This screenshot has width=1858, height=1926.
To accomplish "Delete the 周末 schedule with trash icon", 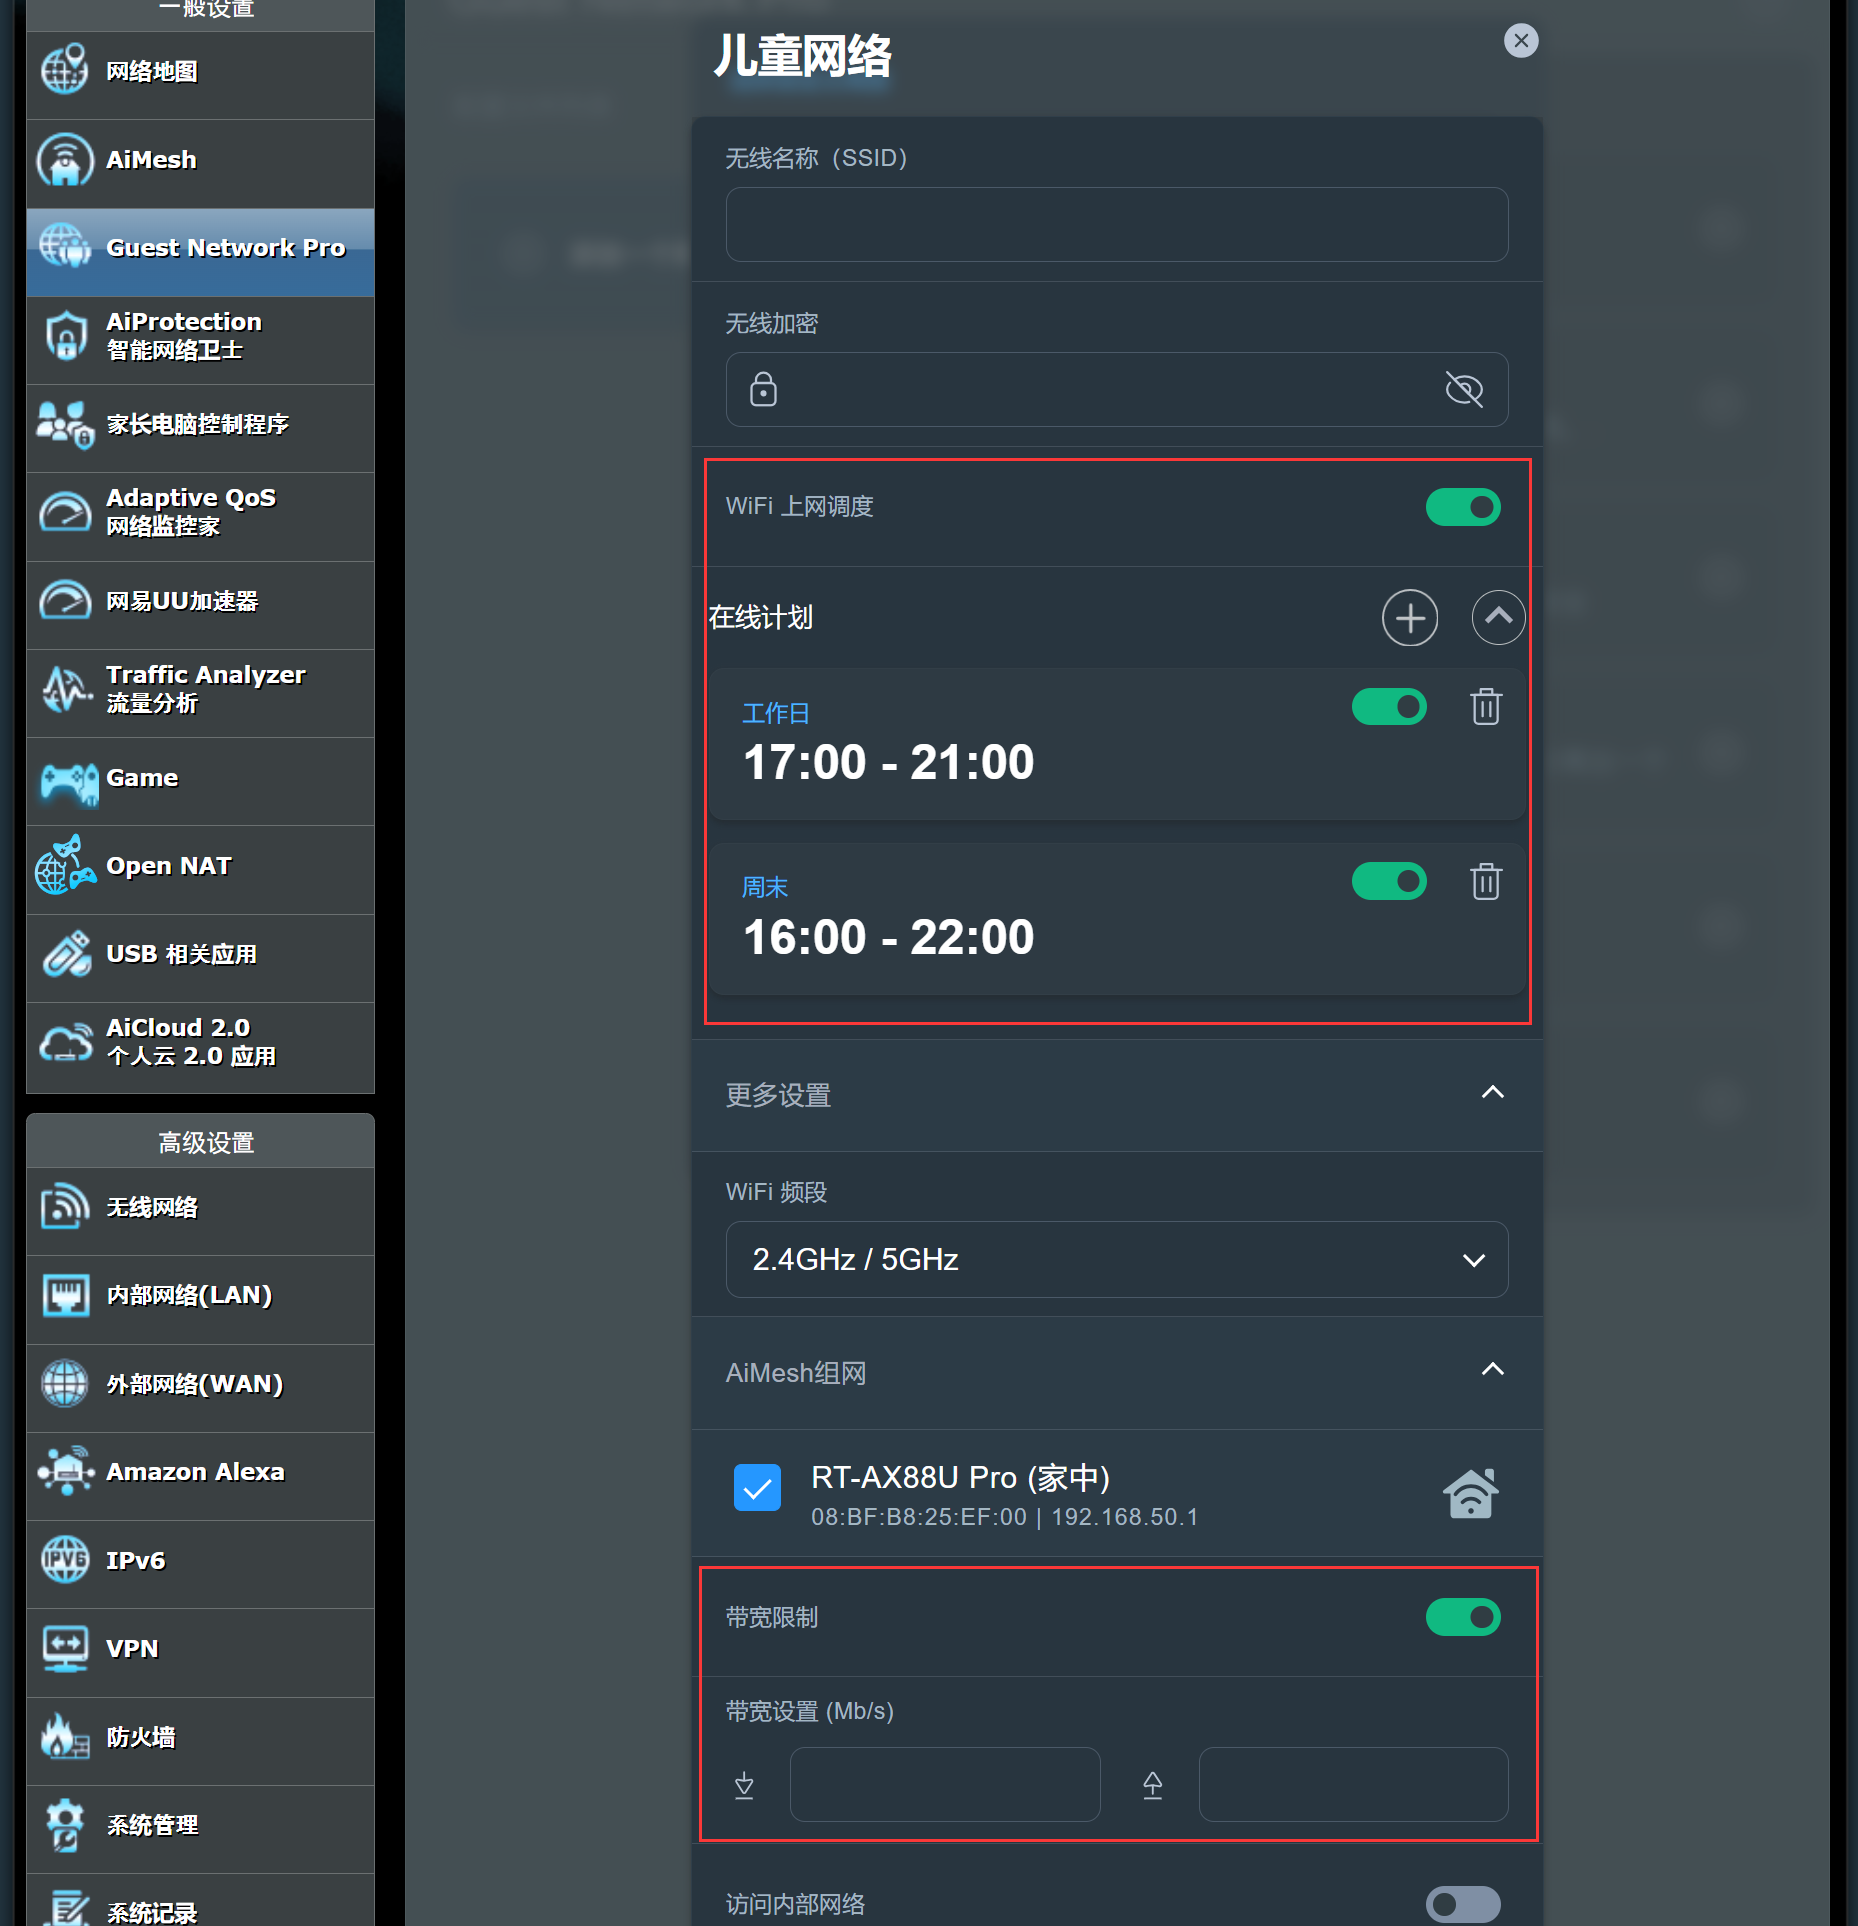I will (x=1486, y=881).
